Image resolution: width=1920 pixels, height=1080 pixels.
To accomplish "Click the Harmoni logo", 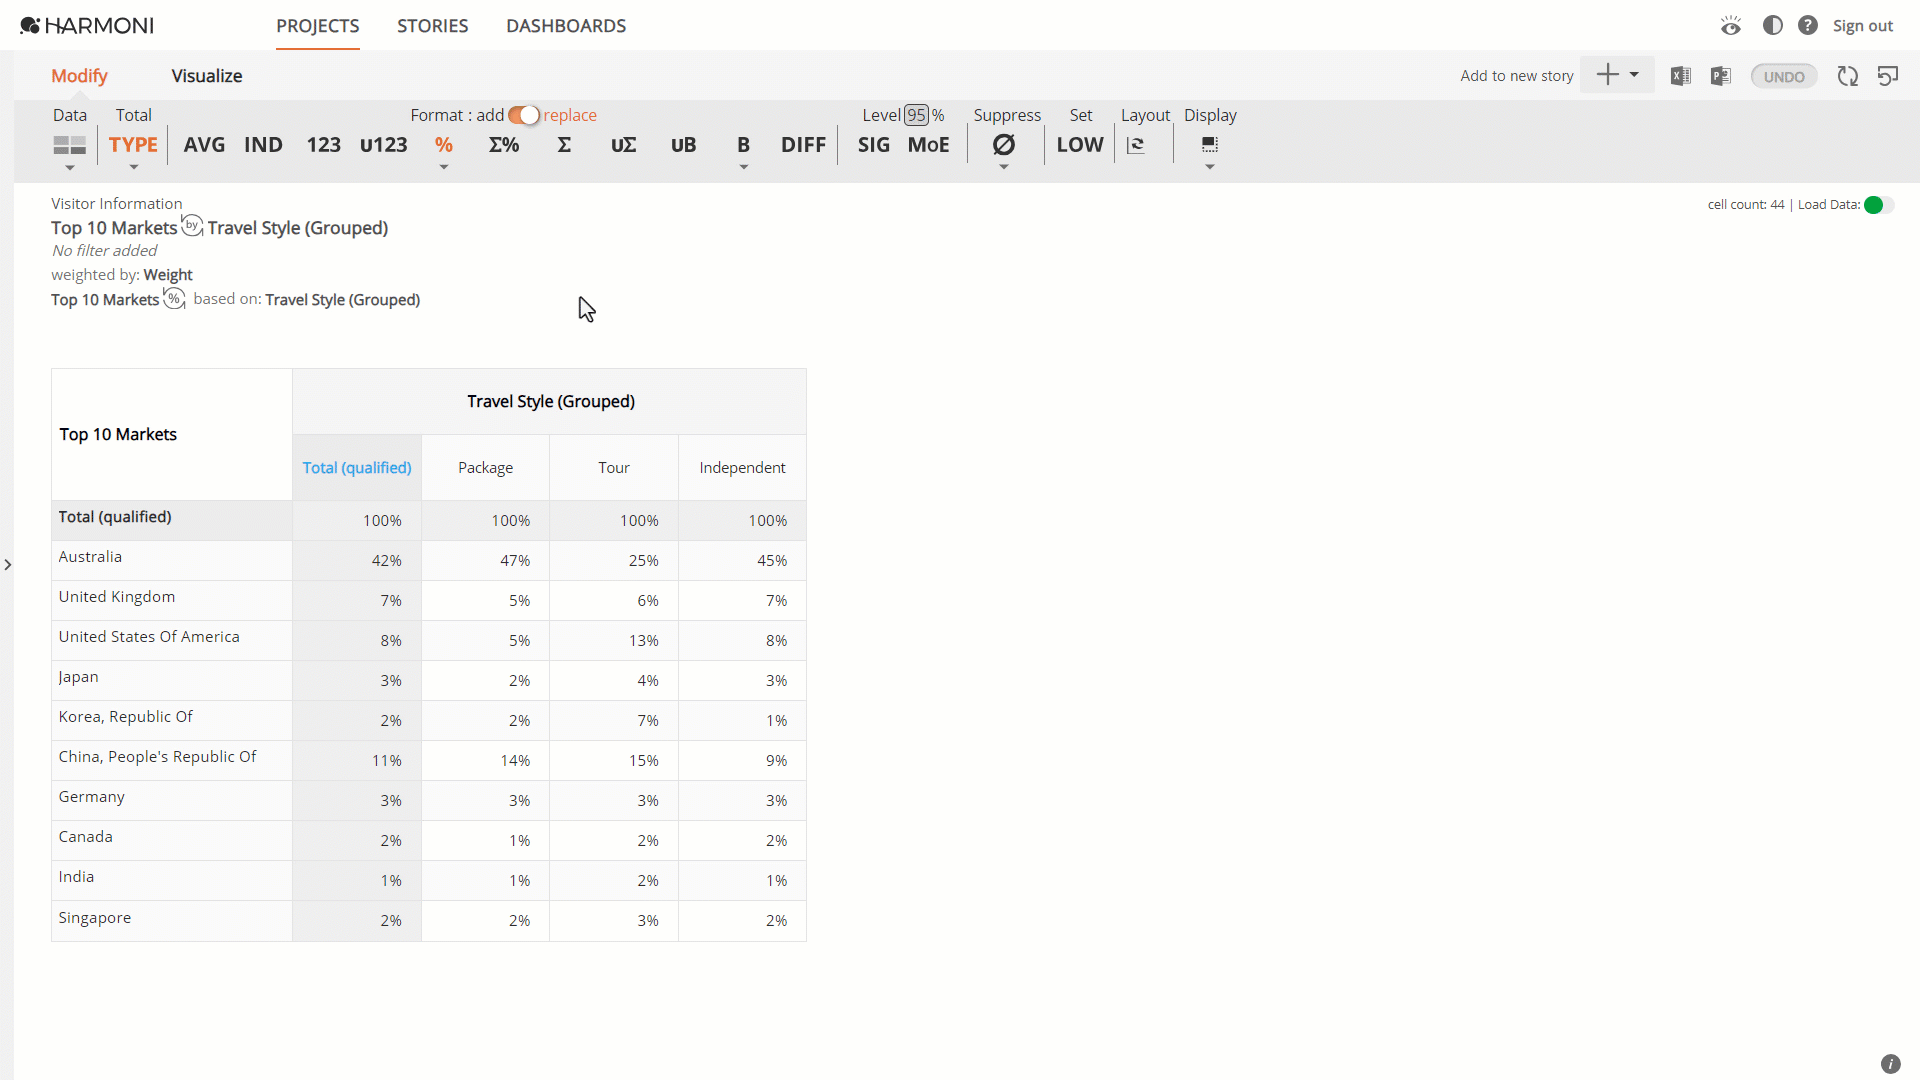I will click(x=87, y=25).
